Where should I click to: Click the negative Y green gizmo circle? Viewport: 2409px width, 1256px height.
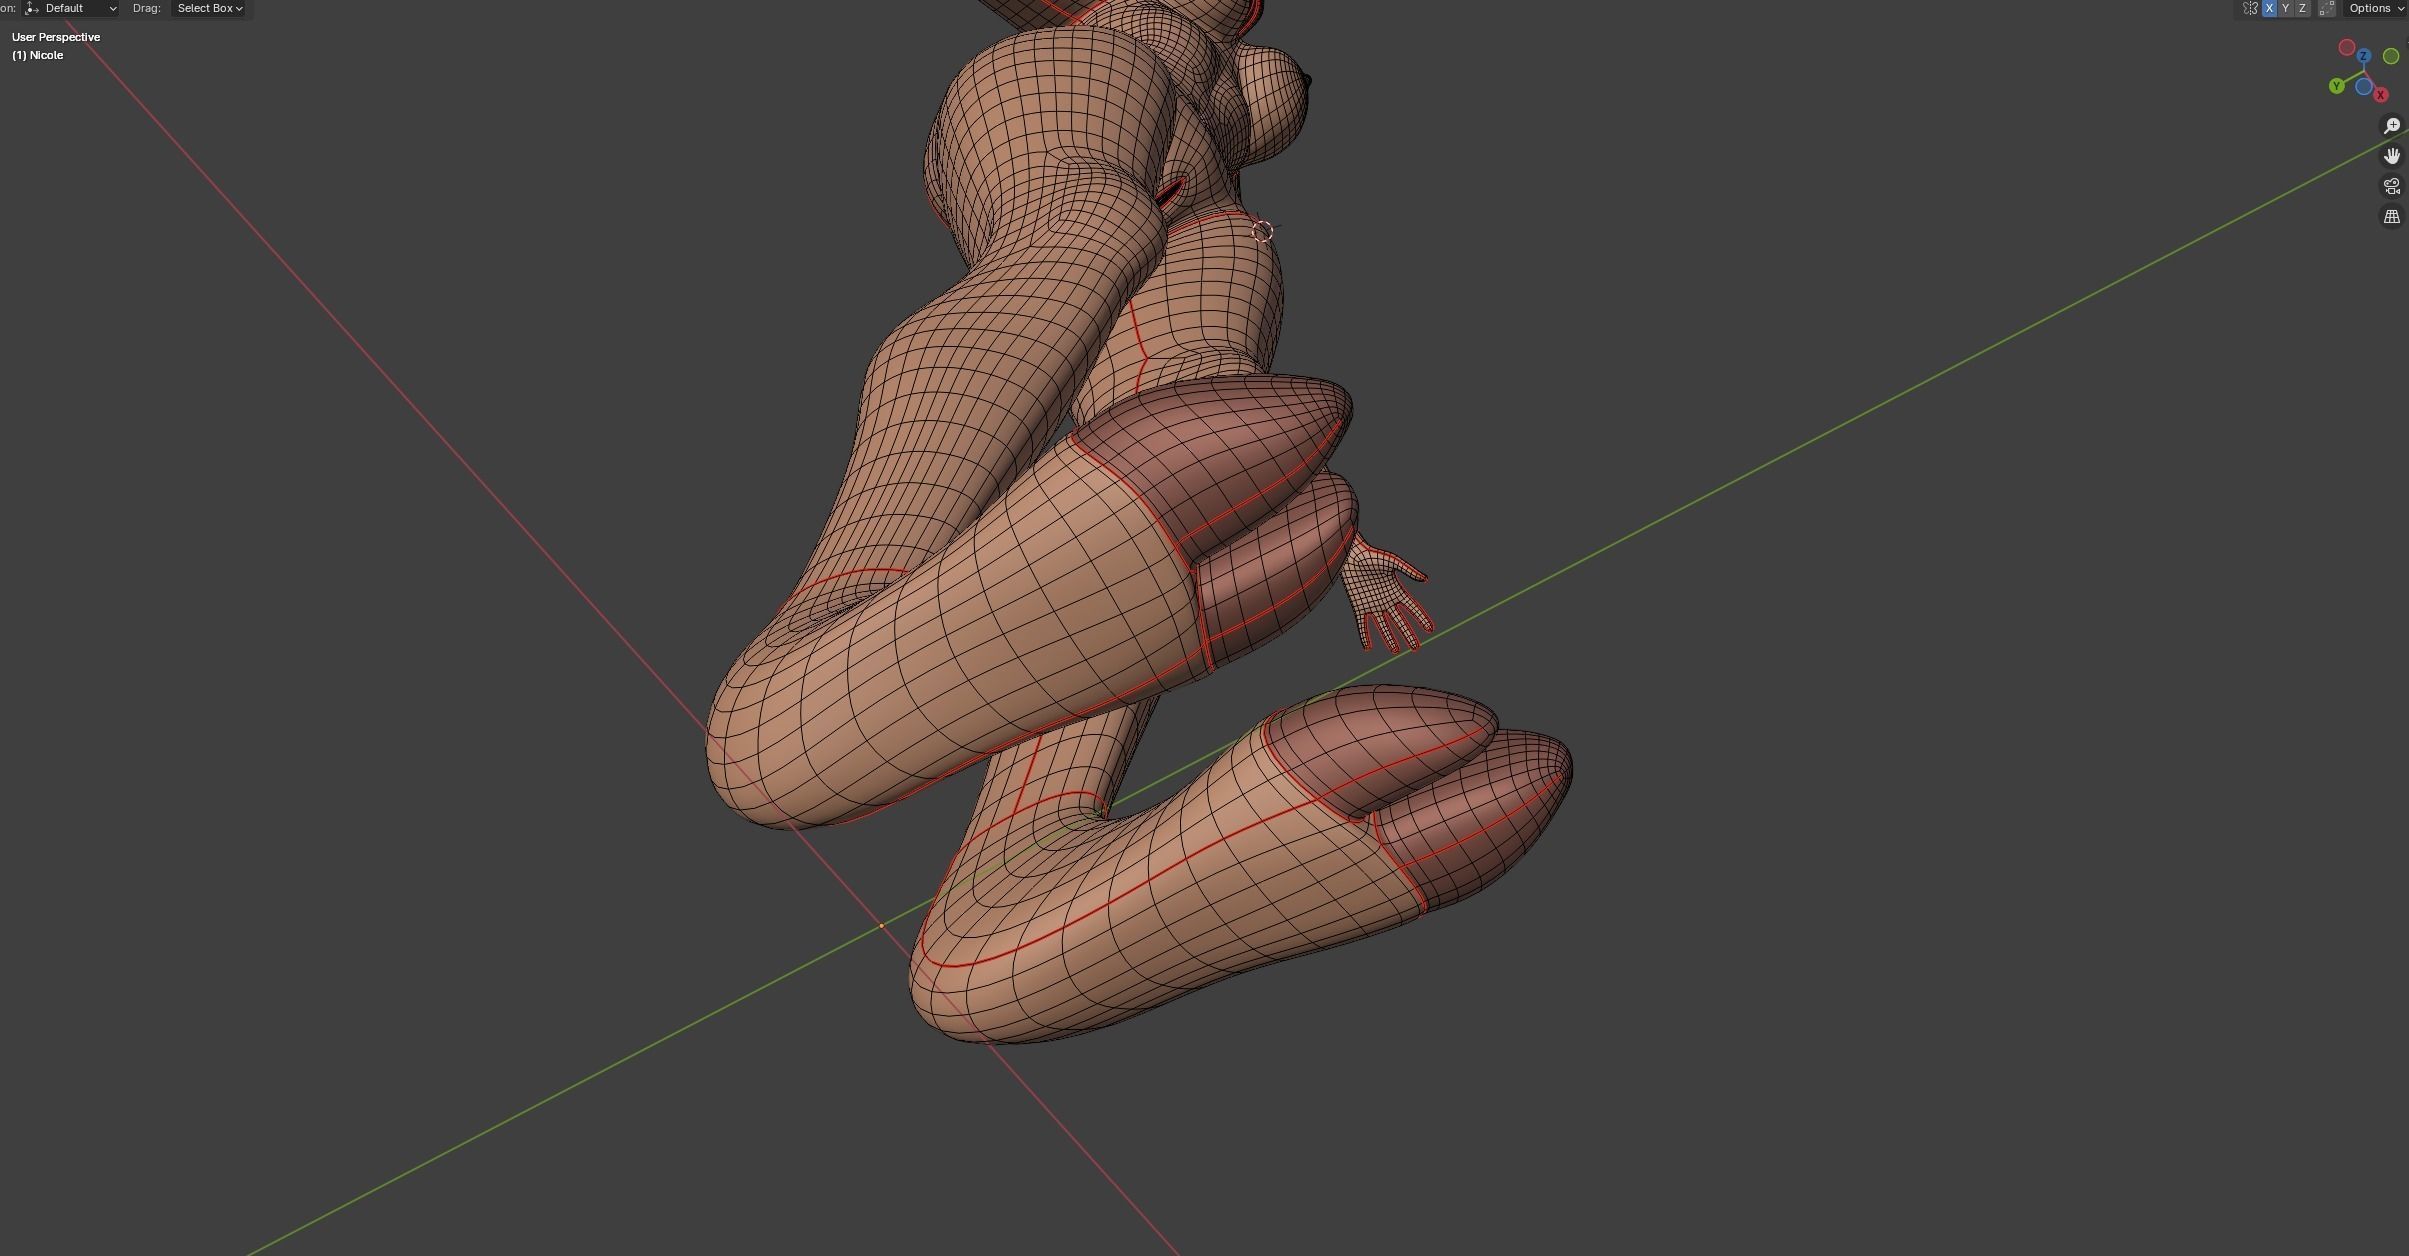click(2391, 56)
